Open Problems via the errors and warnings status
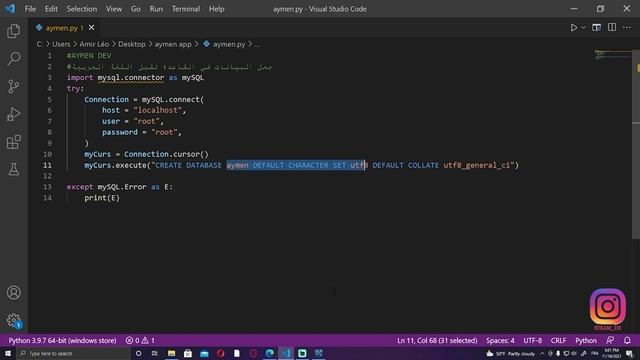Screen dimensions: 640x360 coord(140,340)
